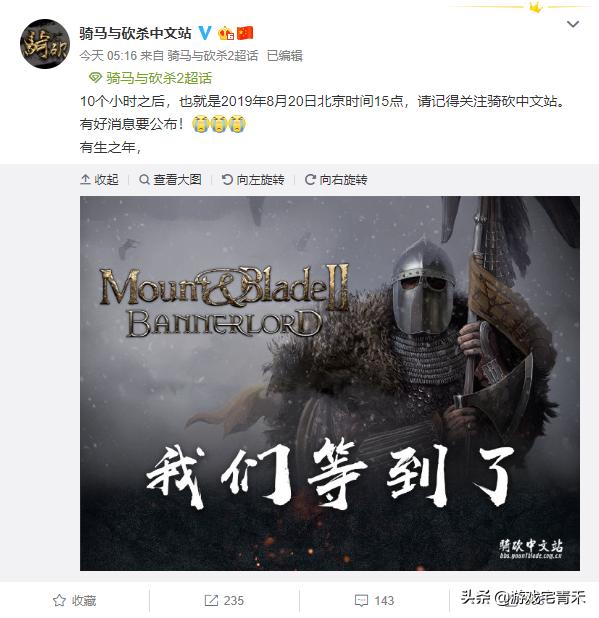Collapse the image with 收起
The width and height of the screenshot is (599, 618).
pyautogui.click(x=99, y=180)
